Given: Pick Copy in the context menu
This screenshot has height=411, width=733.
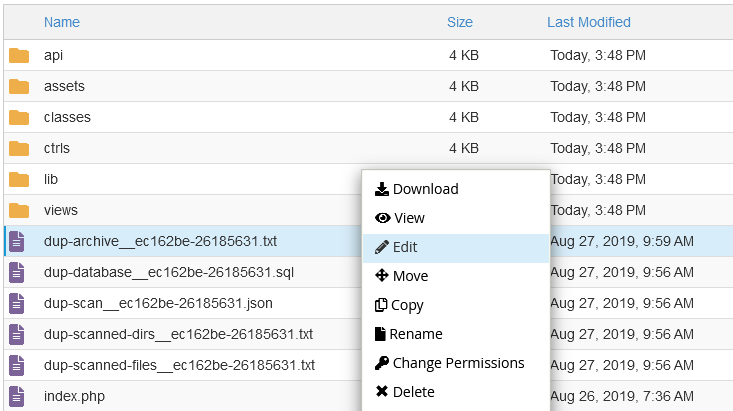Looking at the screenshot, I should (x=408, y=305).
